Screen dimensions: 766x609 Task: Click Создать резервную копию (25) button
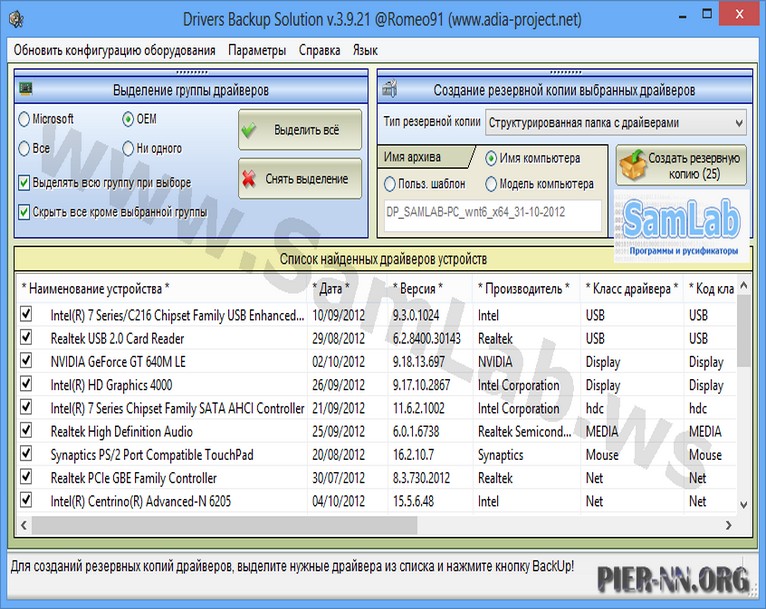click(x=681, y=166)
